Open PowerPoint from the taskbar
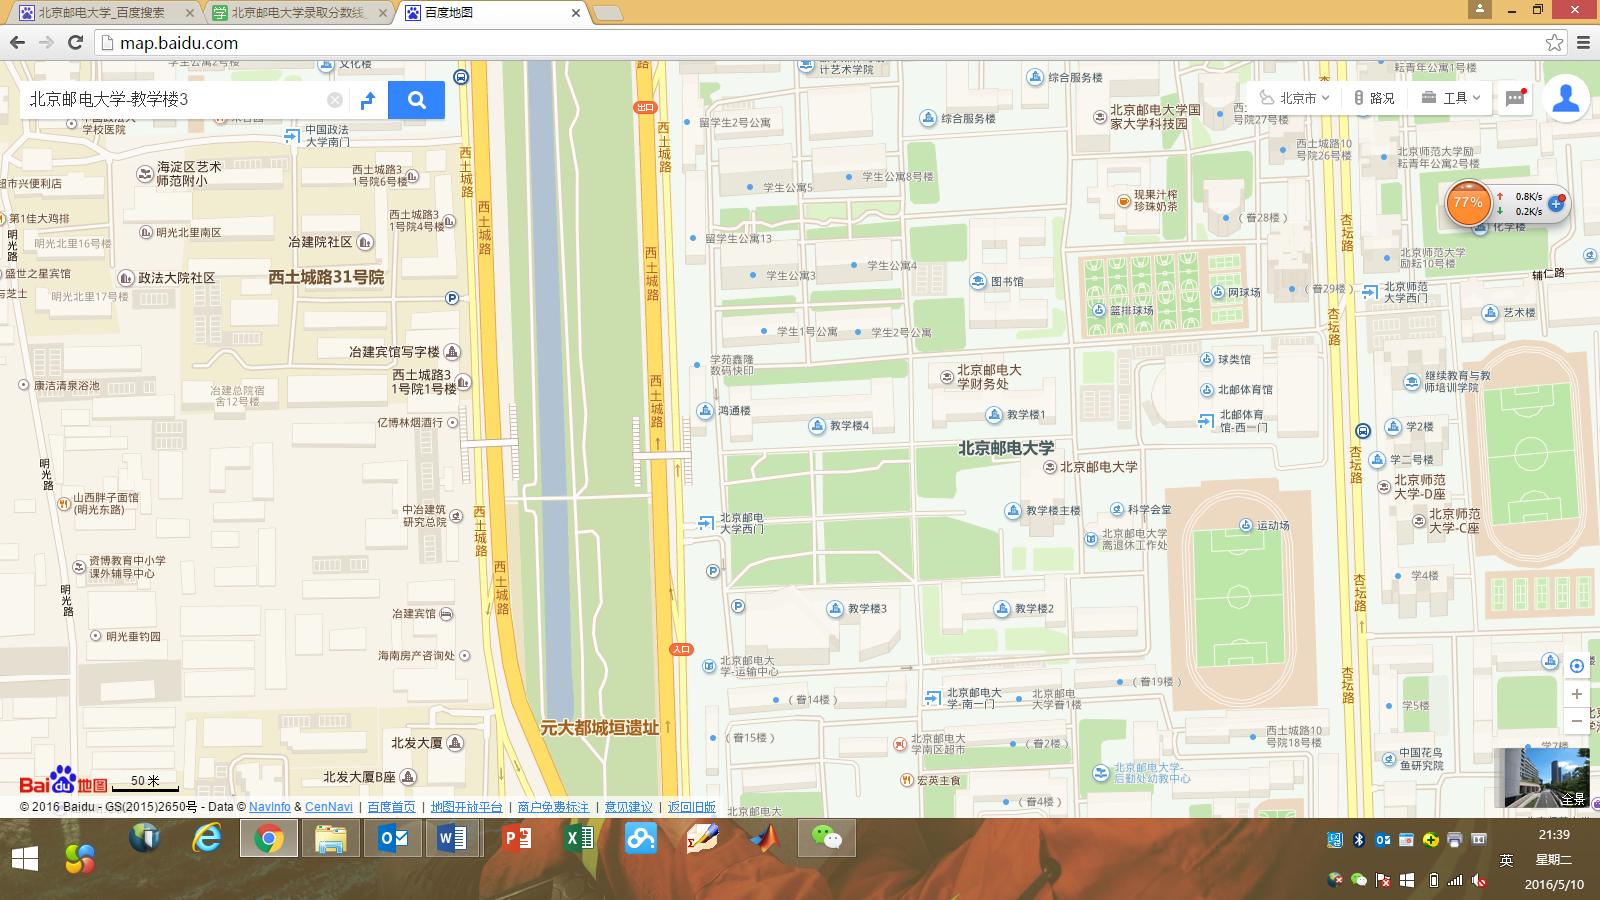1600x900 pixels. pos(517,838)
